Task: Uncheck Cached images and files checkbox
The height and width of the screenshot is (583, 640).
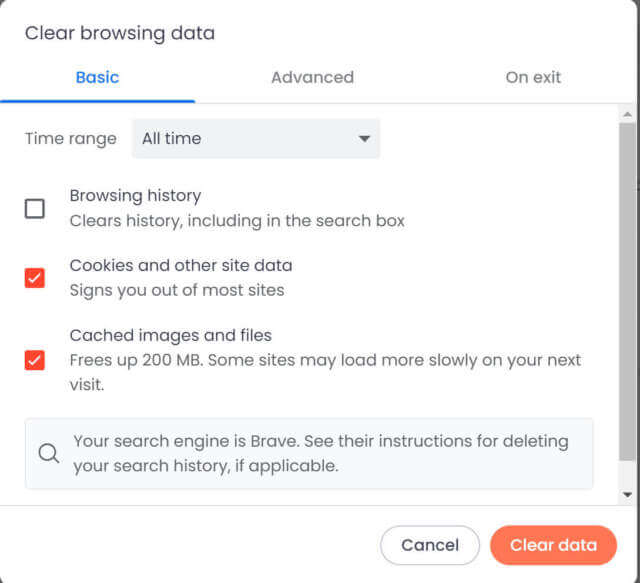Action: click(x=35, y=360)
